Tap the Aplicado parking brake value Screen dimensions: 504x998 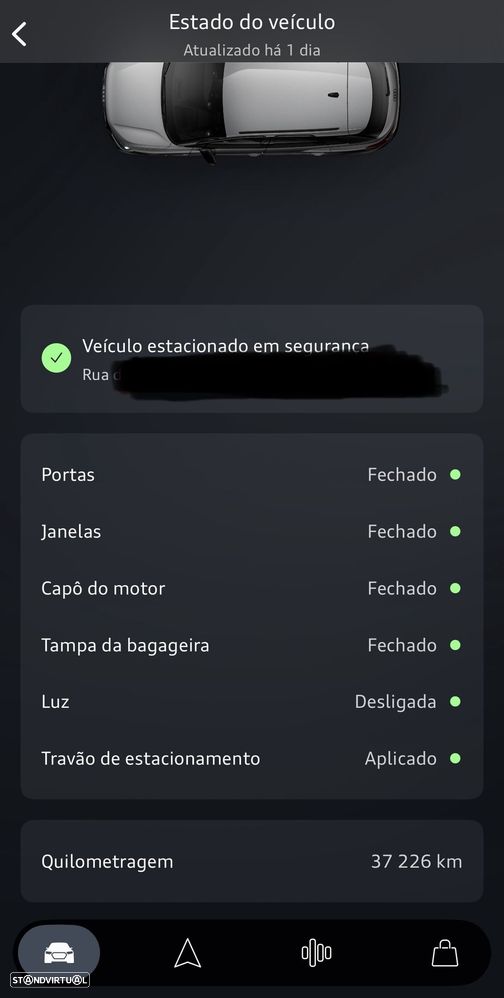pyautogui.click(x=400, y=759)
